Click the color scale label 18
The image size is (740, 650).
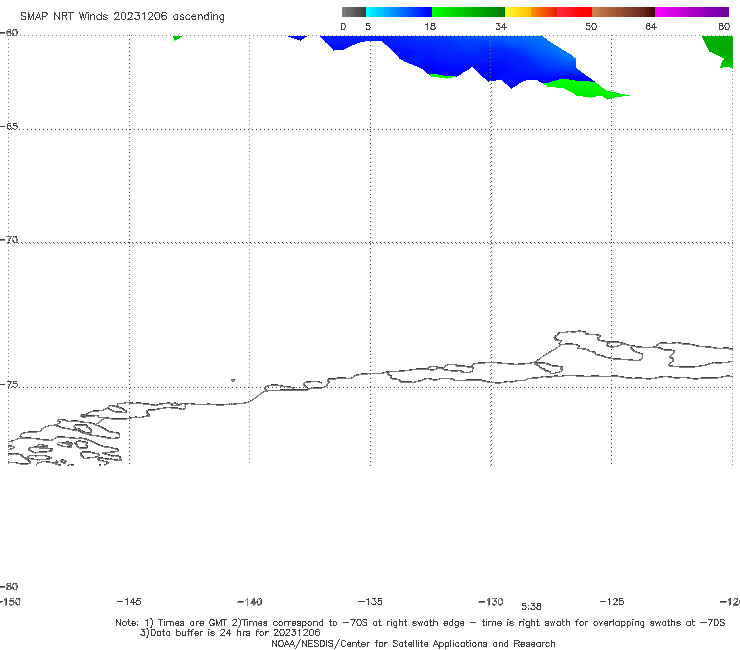430,26
